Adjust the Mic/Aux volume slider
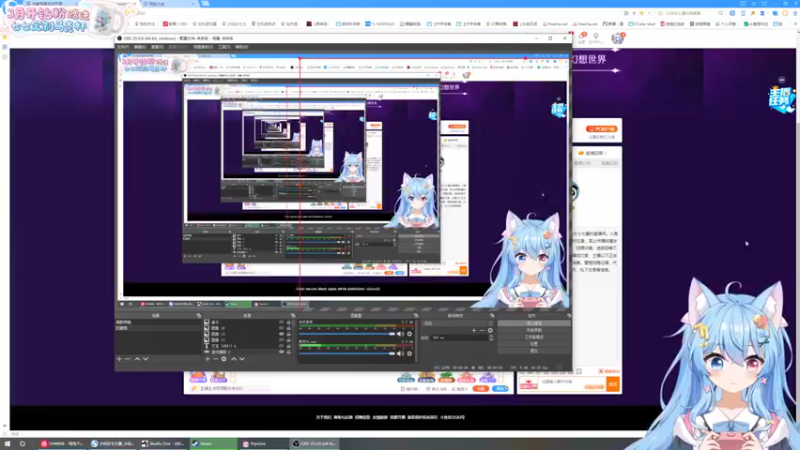 coord(347,354)
